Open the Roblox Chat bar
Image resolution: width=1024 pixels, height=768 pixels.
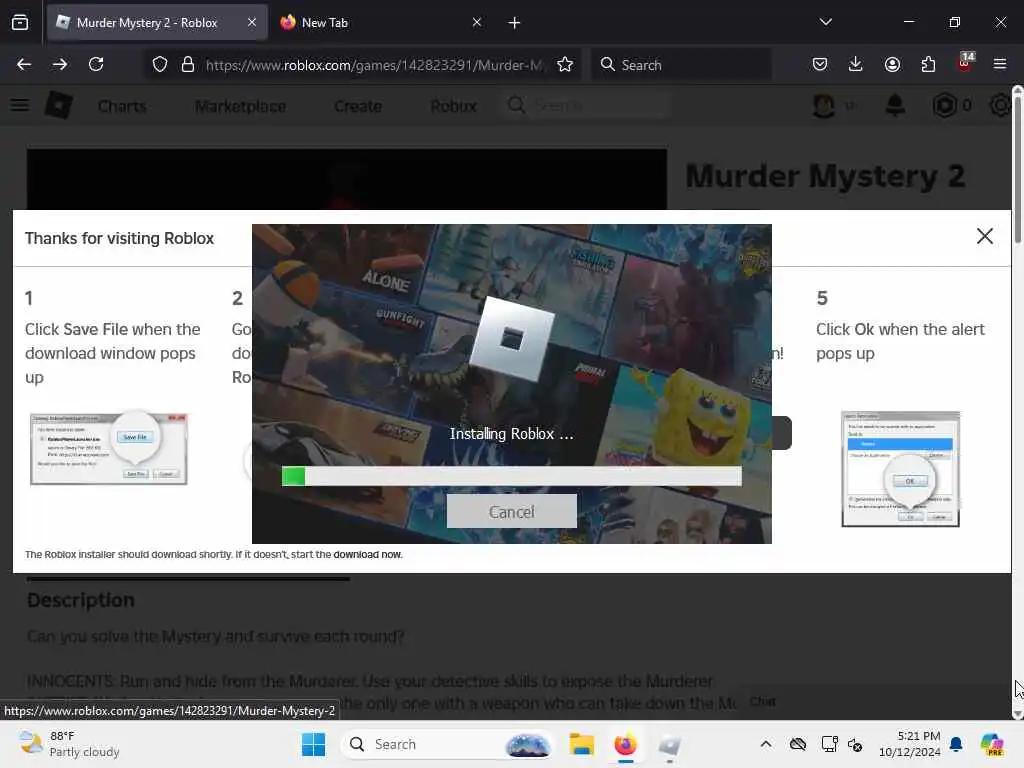(763, 702)
